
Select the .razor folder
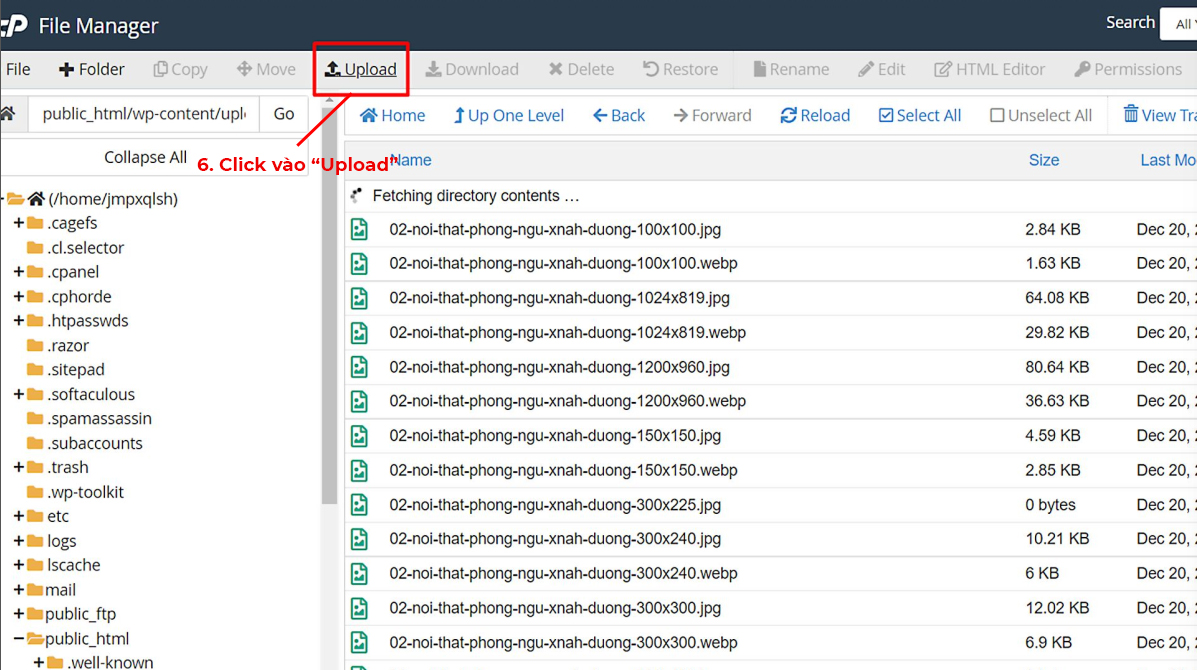click(68, 346)
